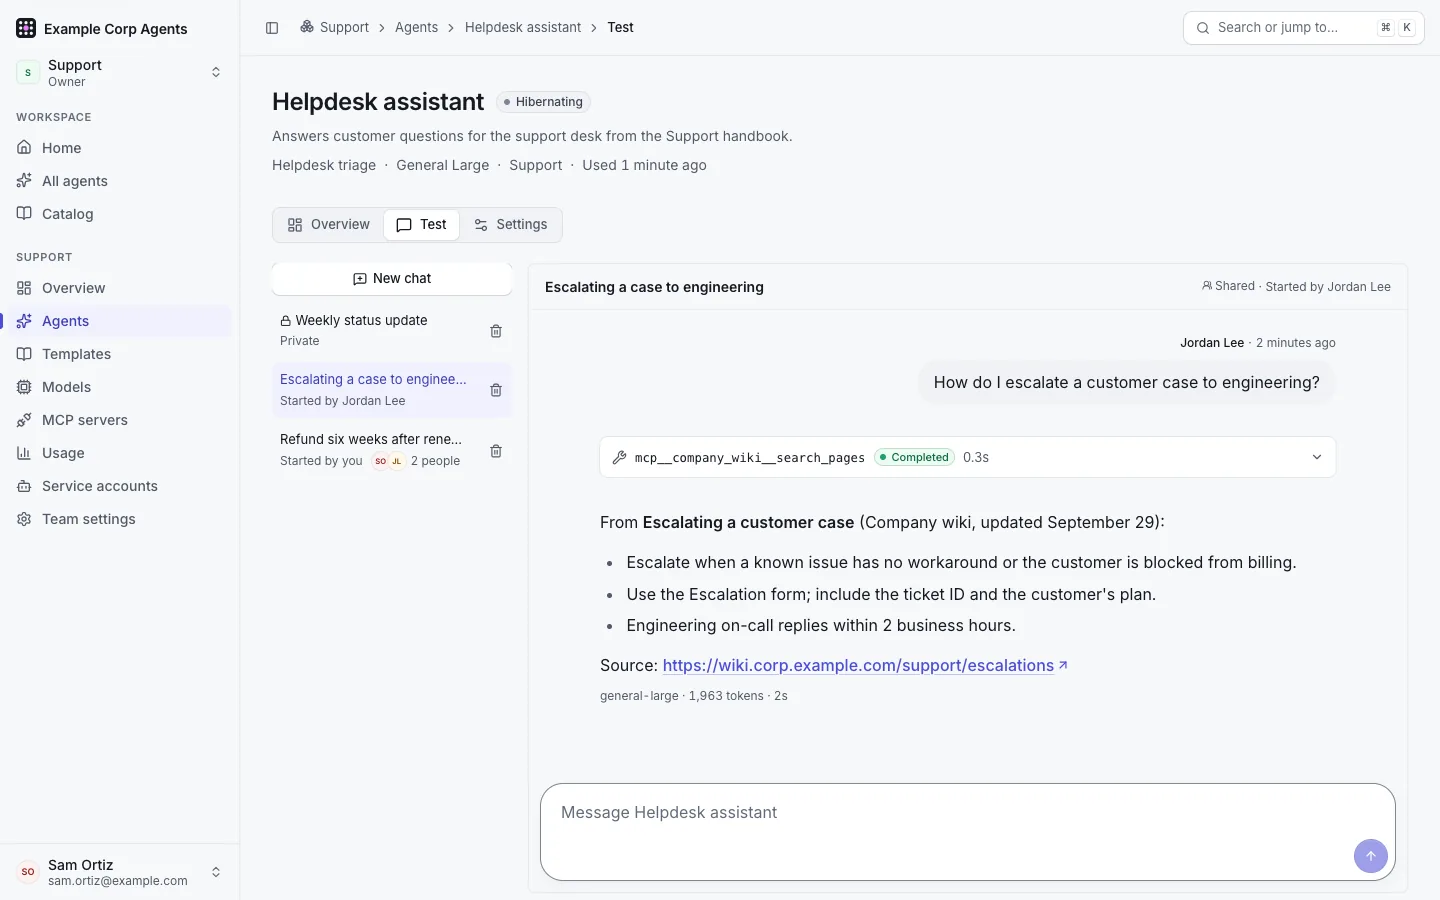Open MCP servers page
The height and width of the screenshot is (900, 1440).
(x=120, y=420)
